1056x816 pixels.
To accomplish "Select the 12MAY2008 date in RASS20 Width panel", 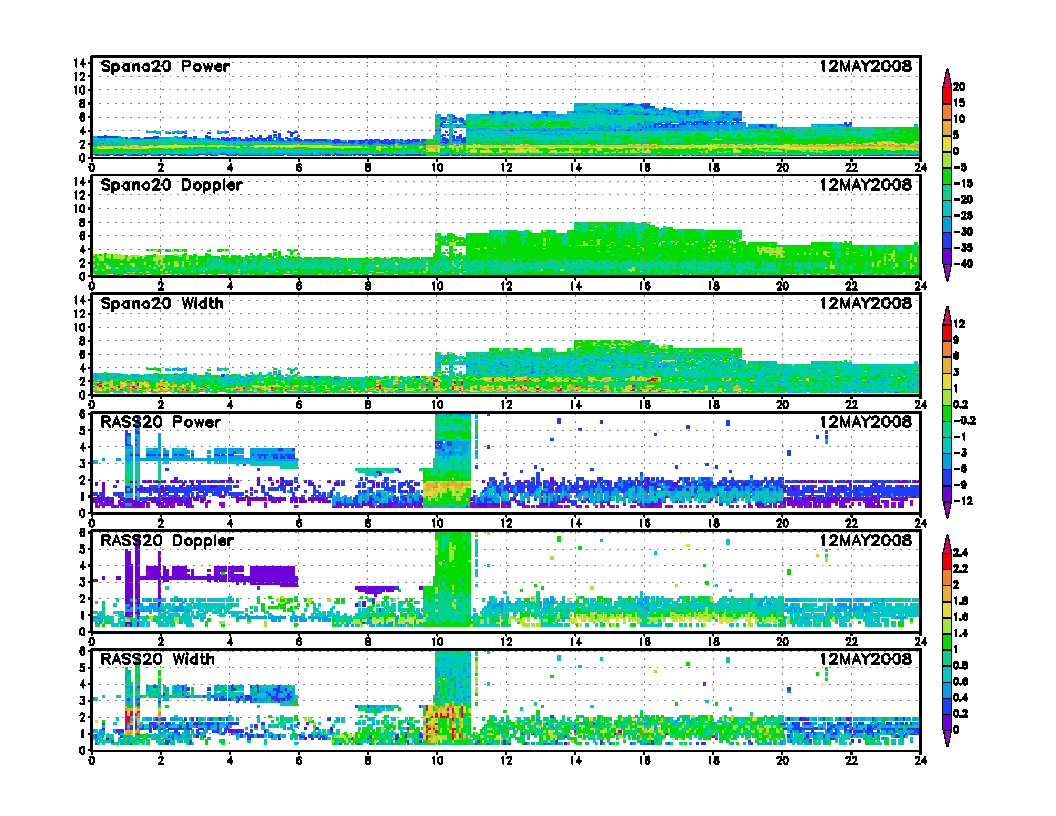I will pyautogui.click(x=865, y=658).
